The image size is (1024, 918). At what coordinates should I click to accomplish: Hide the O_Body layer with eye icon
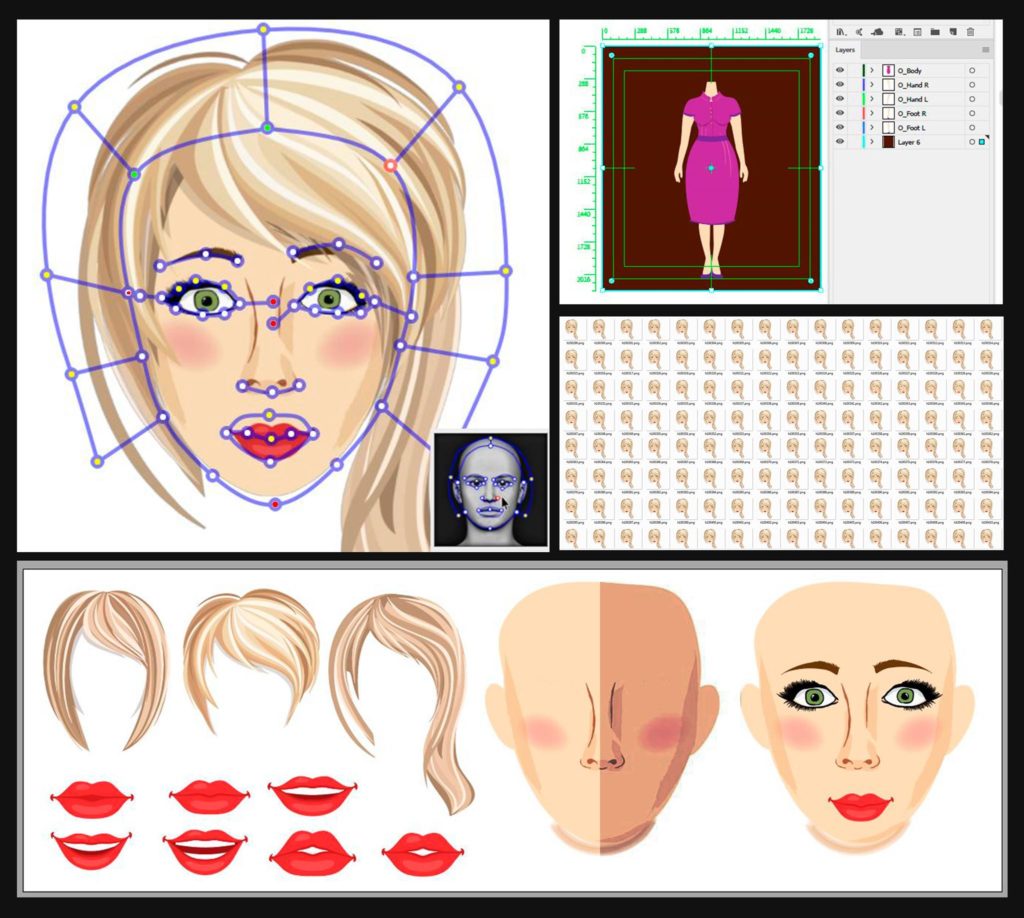tap(840, 70)
